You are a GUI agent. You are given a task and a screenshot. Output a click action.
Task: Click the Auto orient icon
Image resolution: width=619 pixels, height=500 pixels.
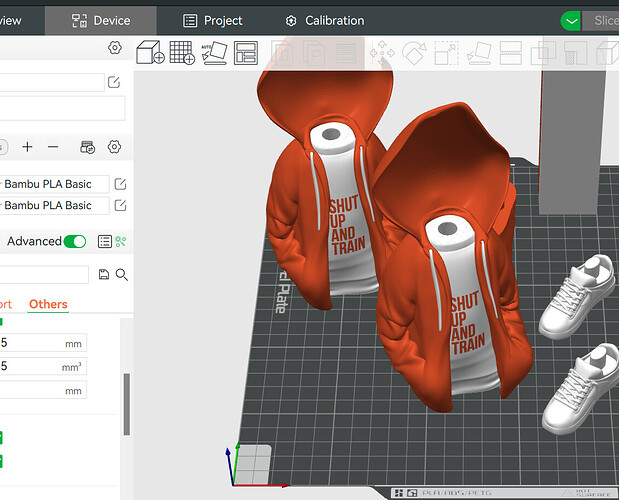tap(214, 53)
